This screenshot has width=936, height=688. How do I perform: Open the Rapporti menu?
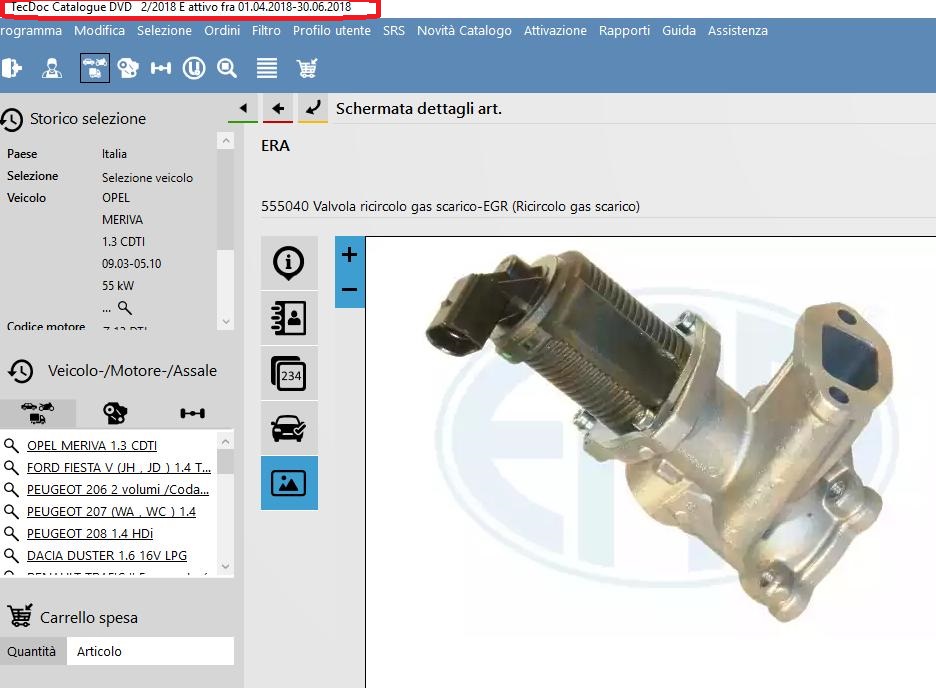[x=624, y=30]
